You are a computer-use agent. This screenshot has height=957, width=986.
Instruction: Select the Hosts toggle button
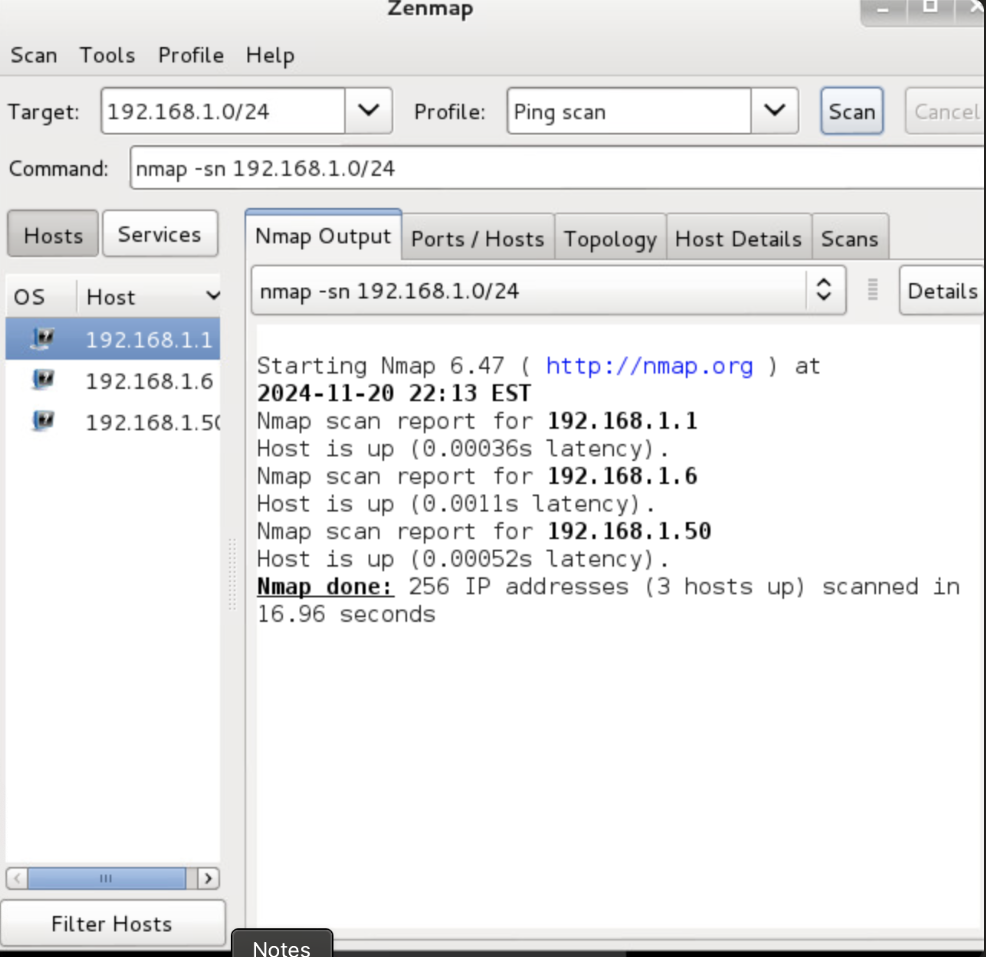53,235
